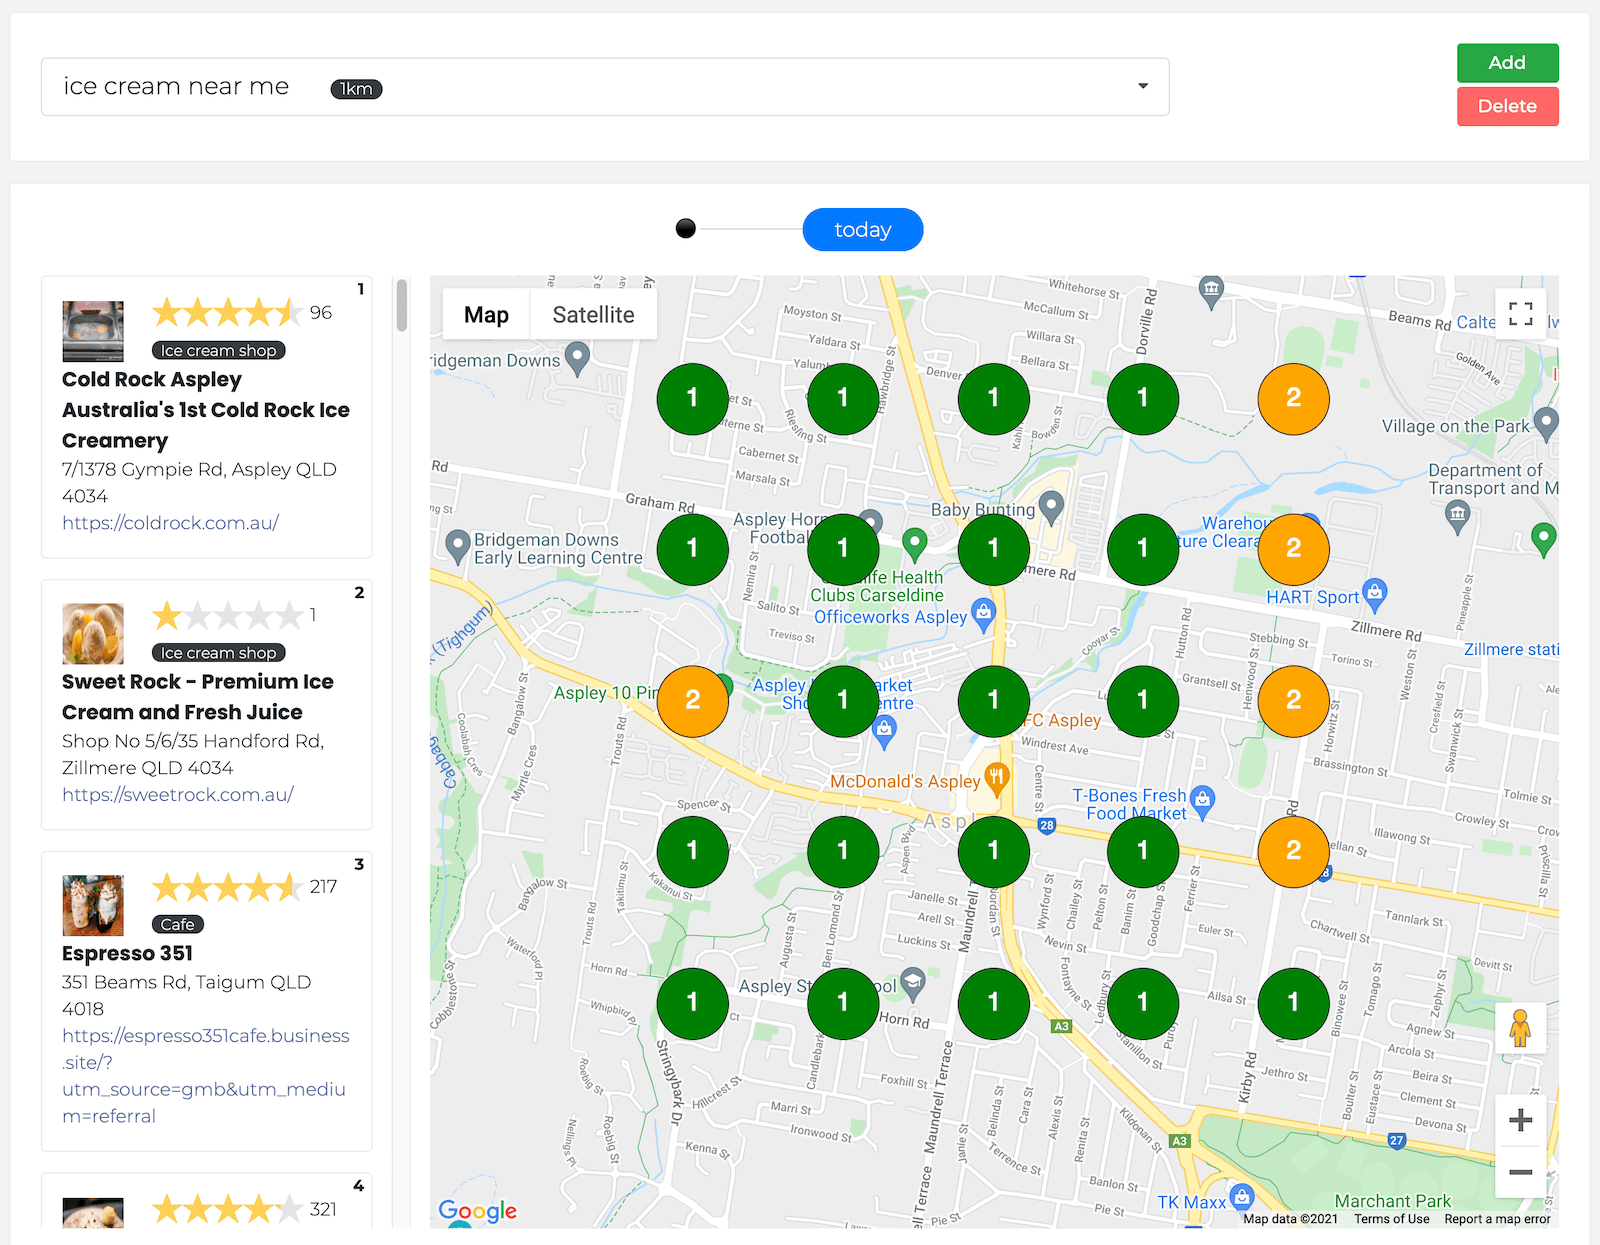Click Baby Bunting location pin
Screen dimensions: 1600x1245
tap(1050, 508)
